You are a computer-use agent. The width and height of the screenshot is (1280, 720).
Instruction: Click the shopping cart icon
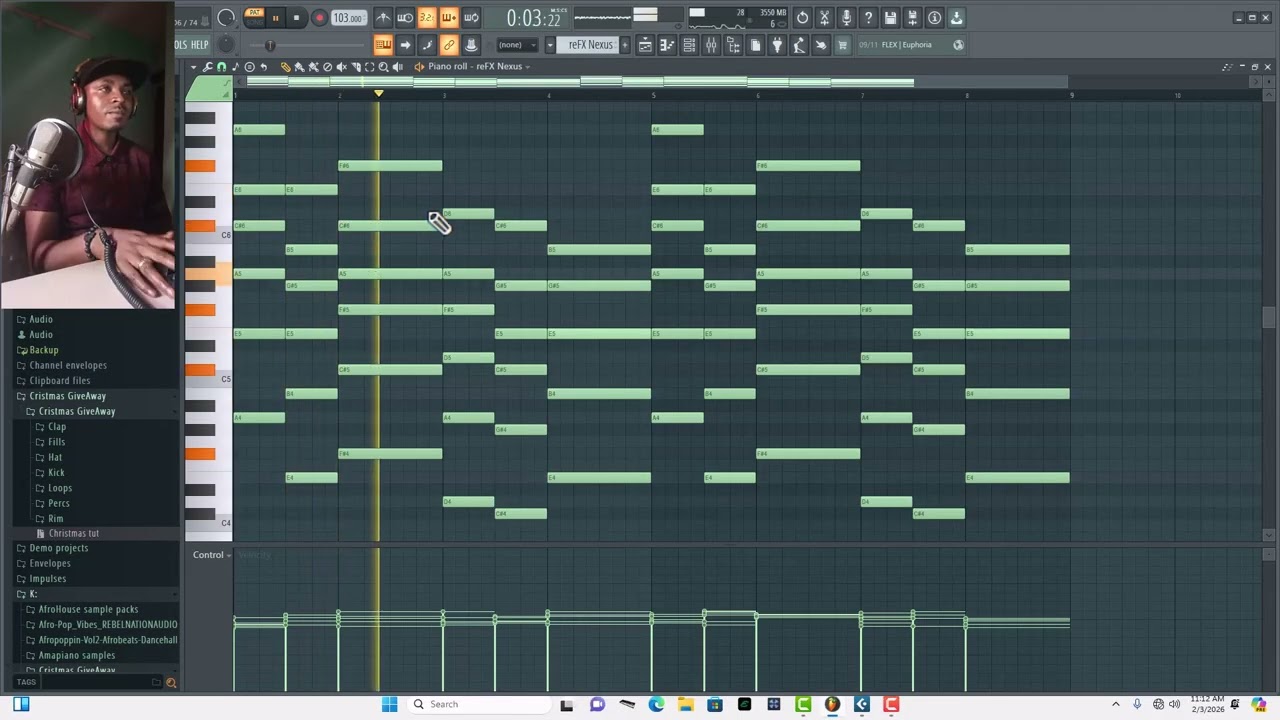point(843,45)
